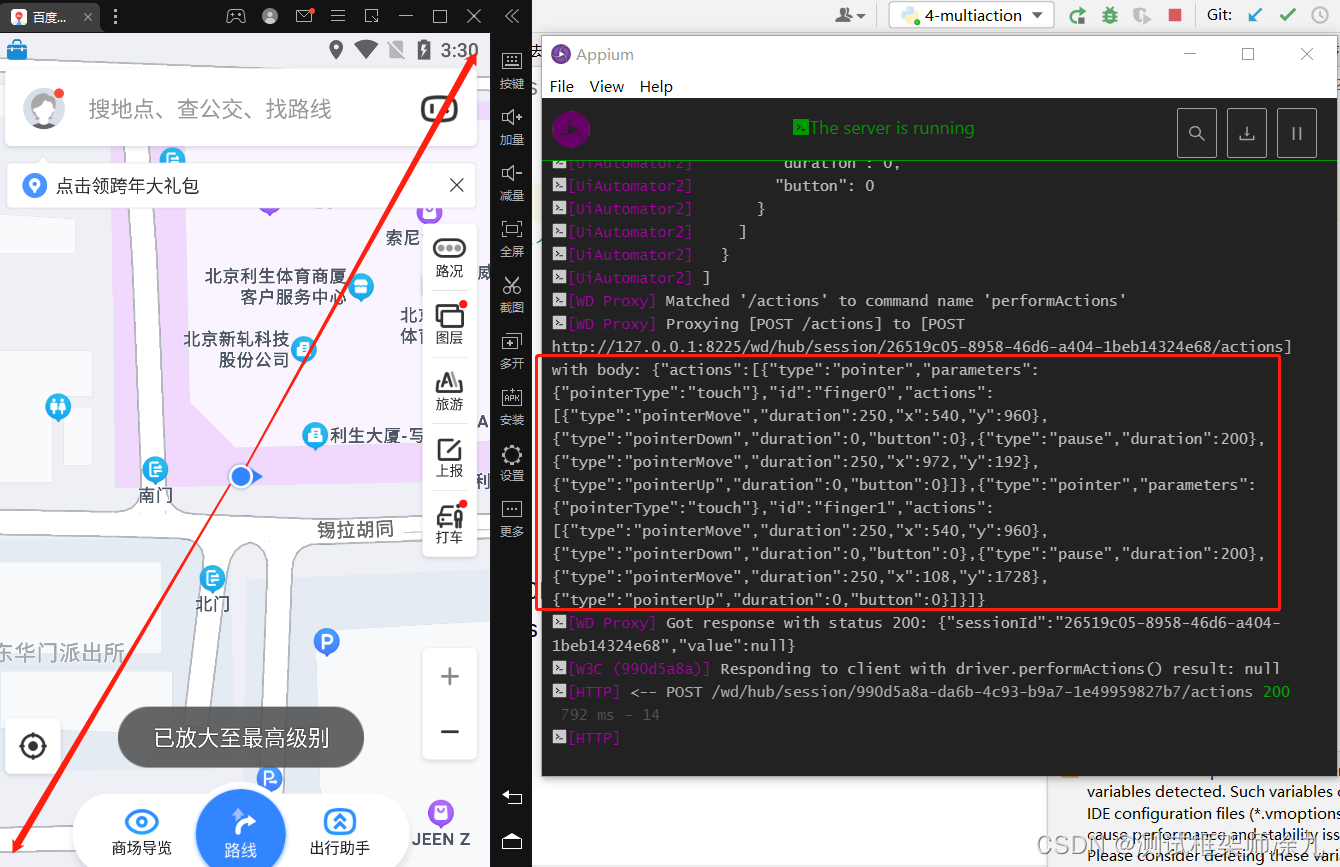Click the map search field 搜地点、查公交、找路线
This screenshot has width=1340, height=867.
point(210,109)
